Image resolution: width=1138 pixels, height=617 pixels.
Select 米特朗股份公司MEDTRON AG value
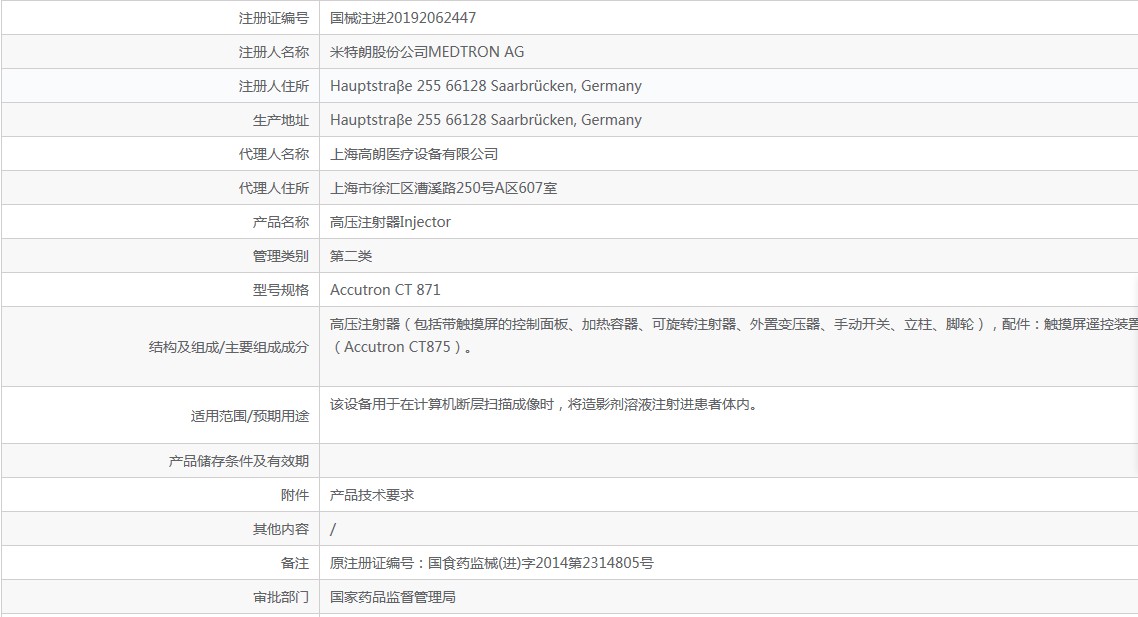(x=427, y=52)
